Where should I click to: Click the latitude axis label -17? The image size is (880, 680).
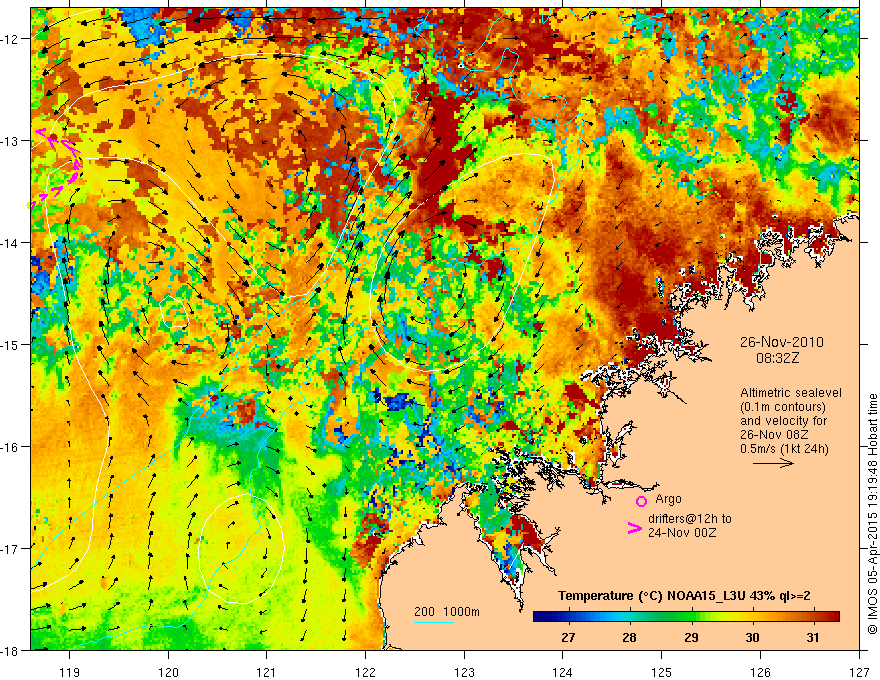coord(11,549)
